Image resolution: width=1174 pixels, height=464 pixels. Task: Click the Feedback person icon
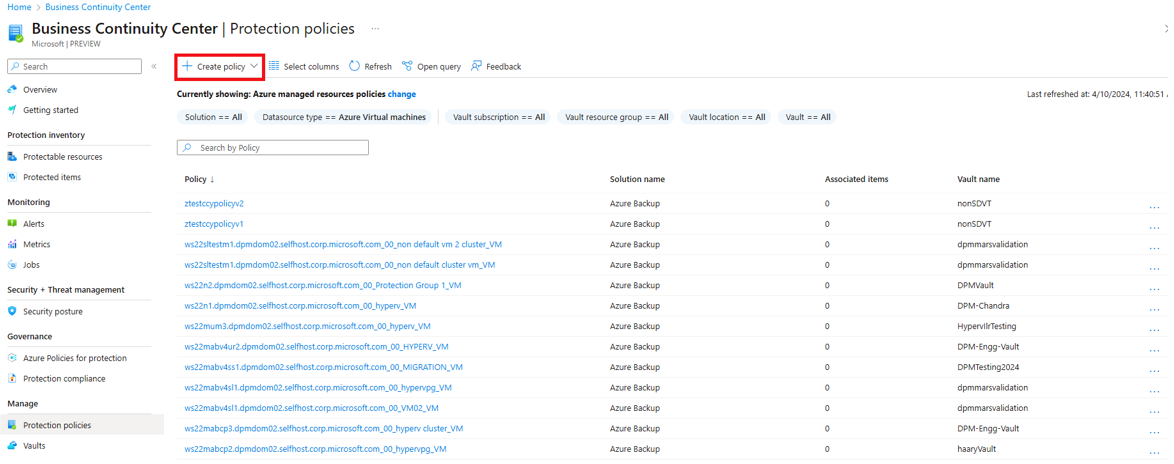coord(476,67)
